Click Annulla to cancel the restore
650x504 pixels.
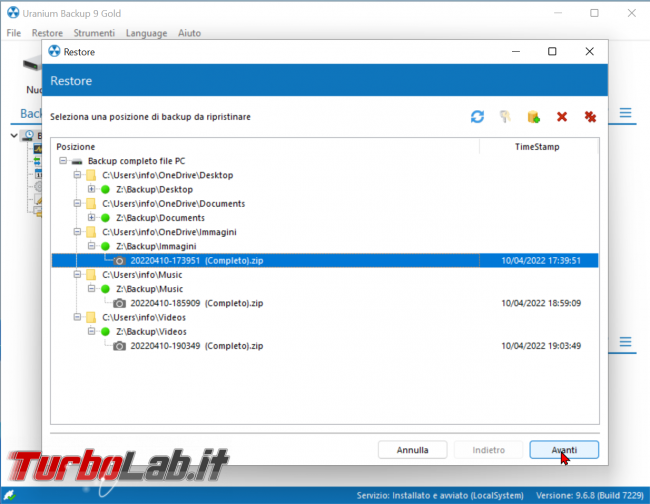[412, 450]
